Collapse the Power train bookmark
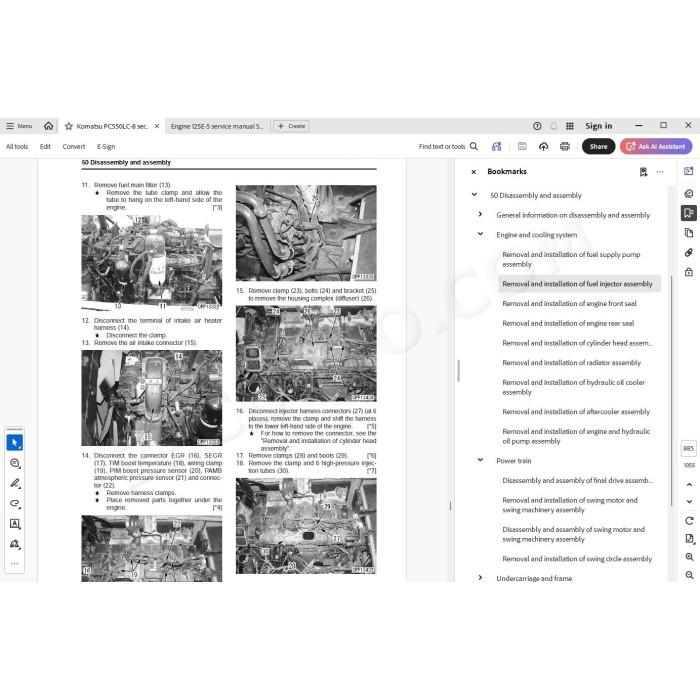Screen dimensions: 700x700 click(480, 460)
